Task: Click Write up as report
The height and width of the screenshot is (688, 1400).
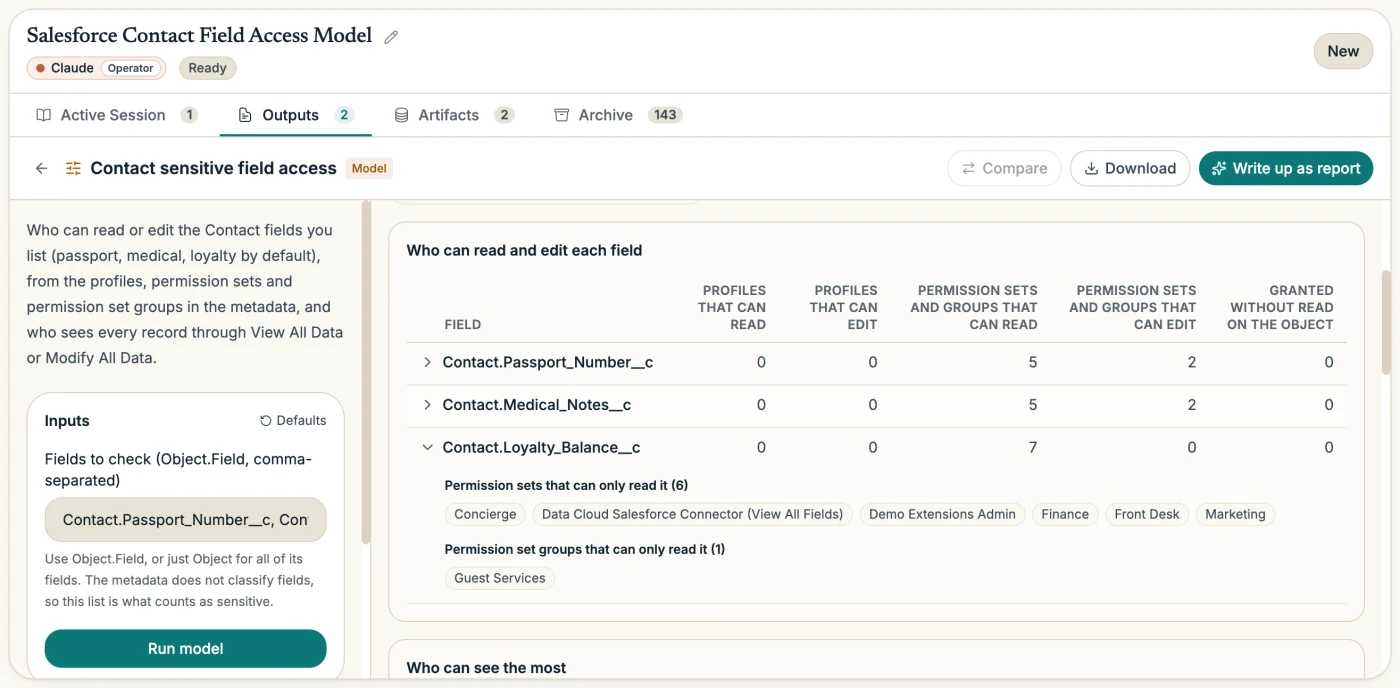Action: coord(1286,168)
